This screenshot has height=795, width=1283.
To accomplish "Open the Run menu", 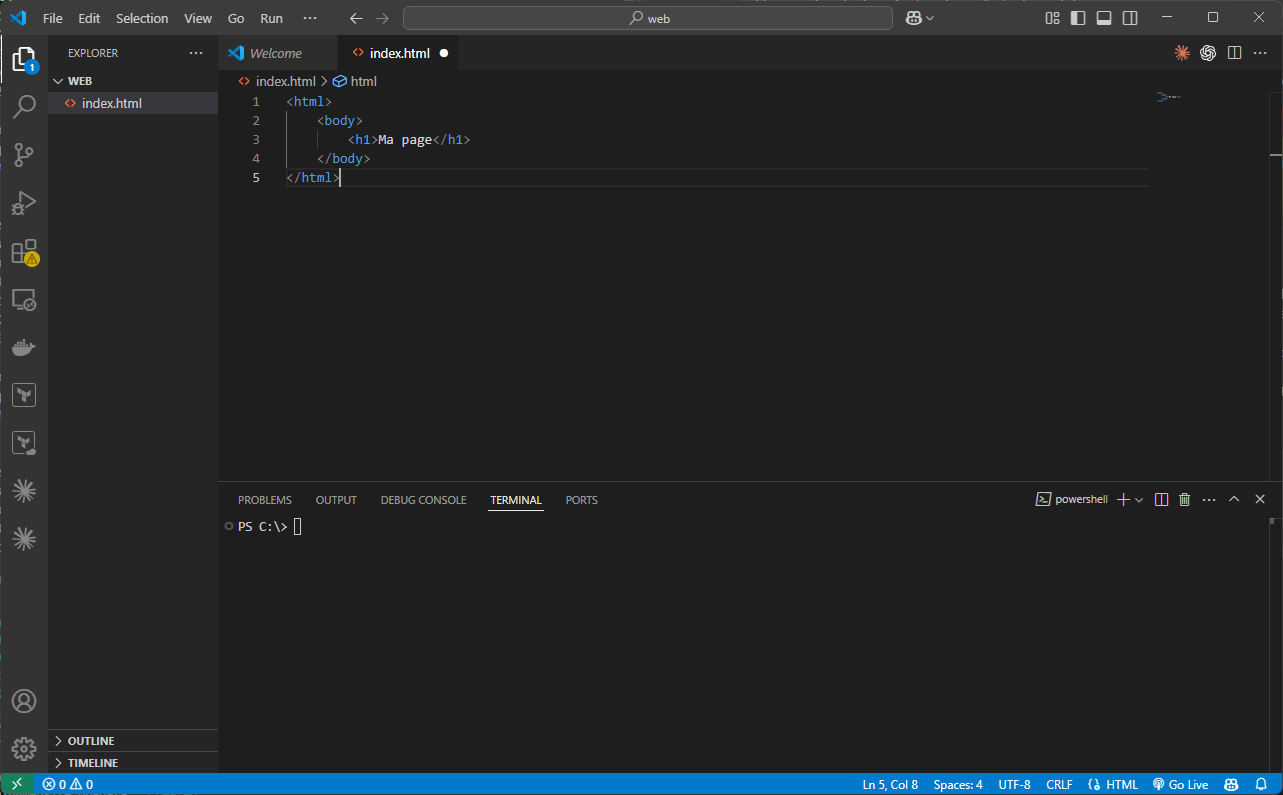I will (271, 18).
